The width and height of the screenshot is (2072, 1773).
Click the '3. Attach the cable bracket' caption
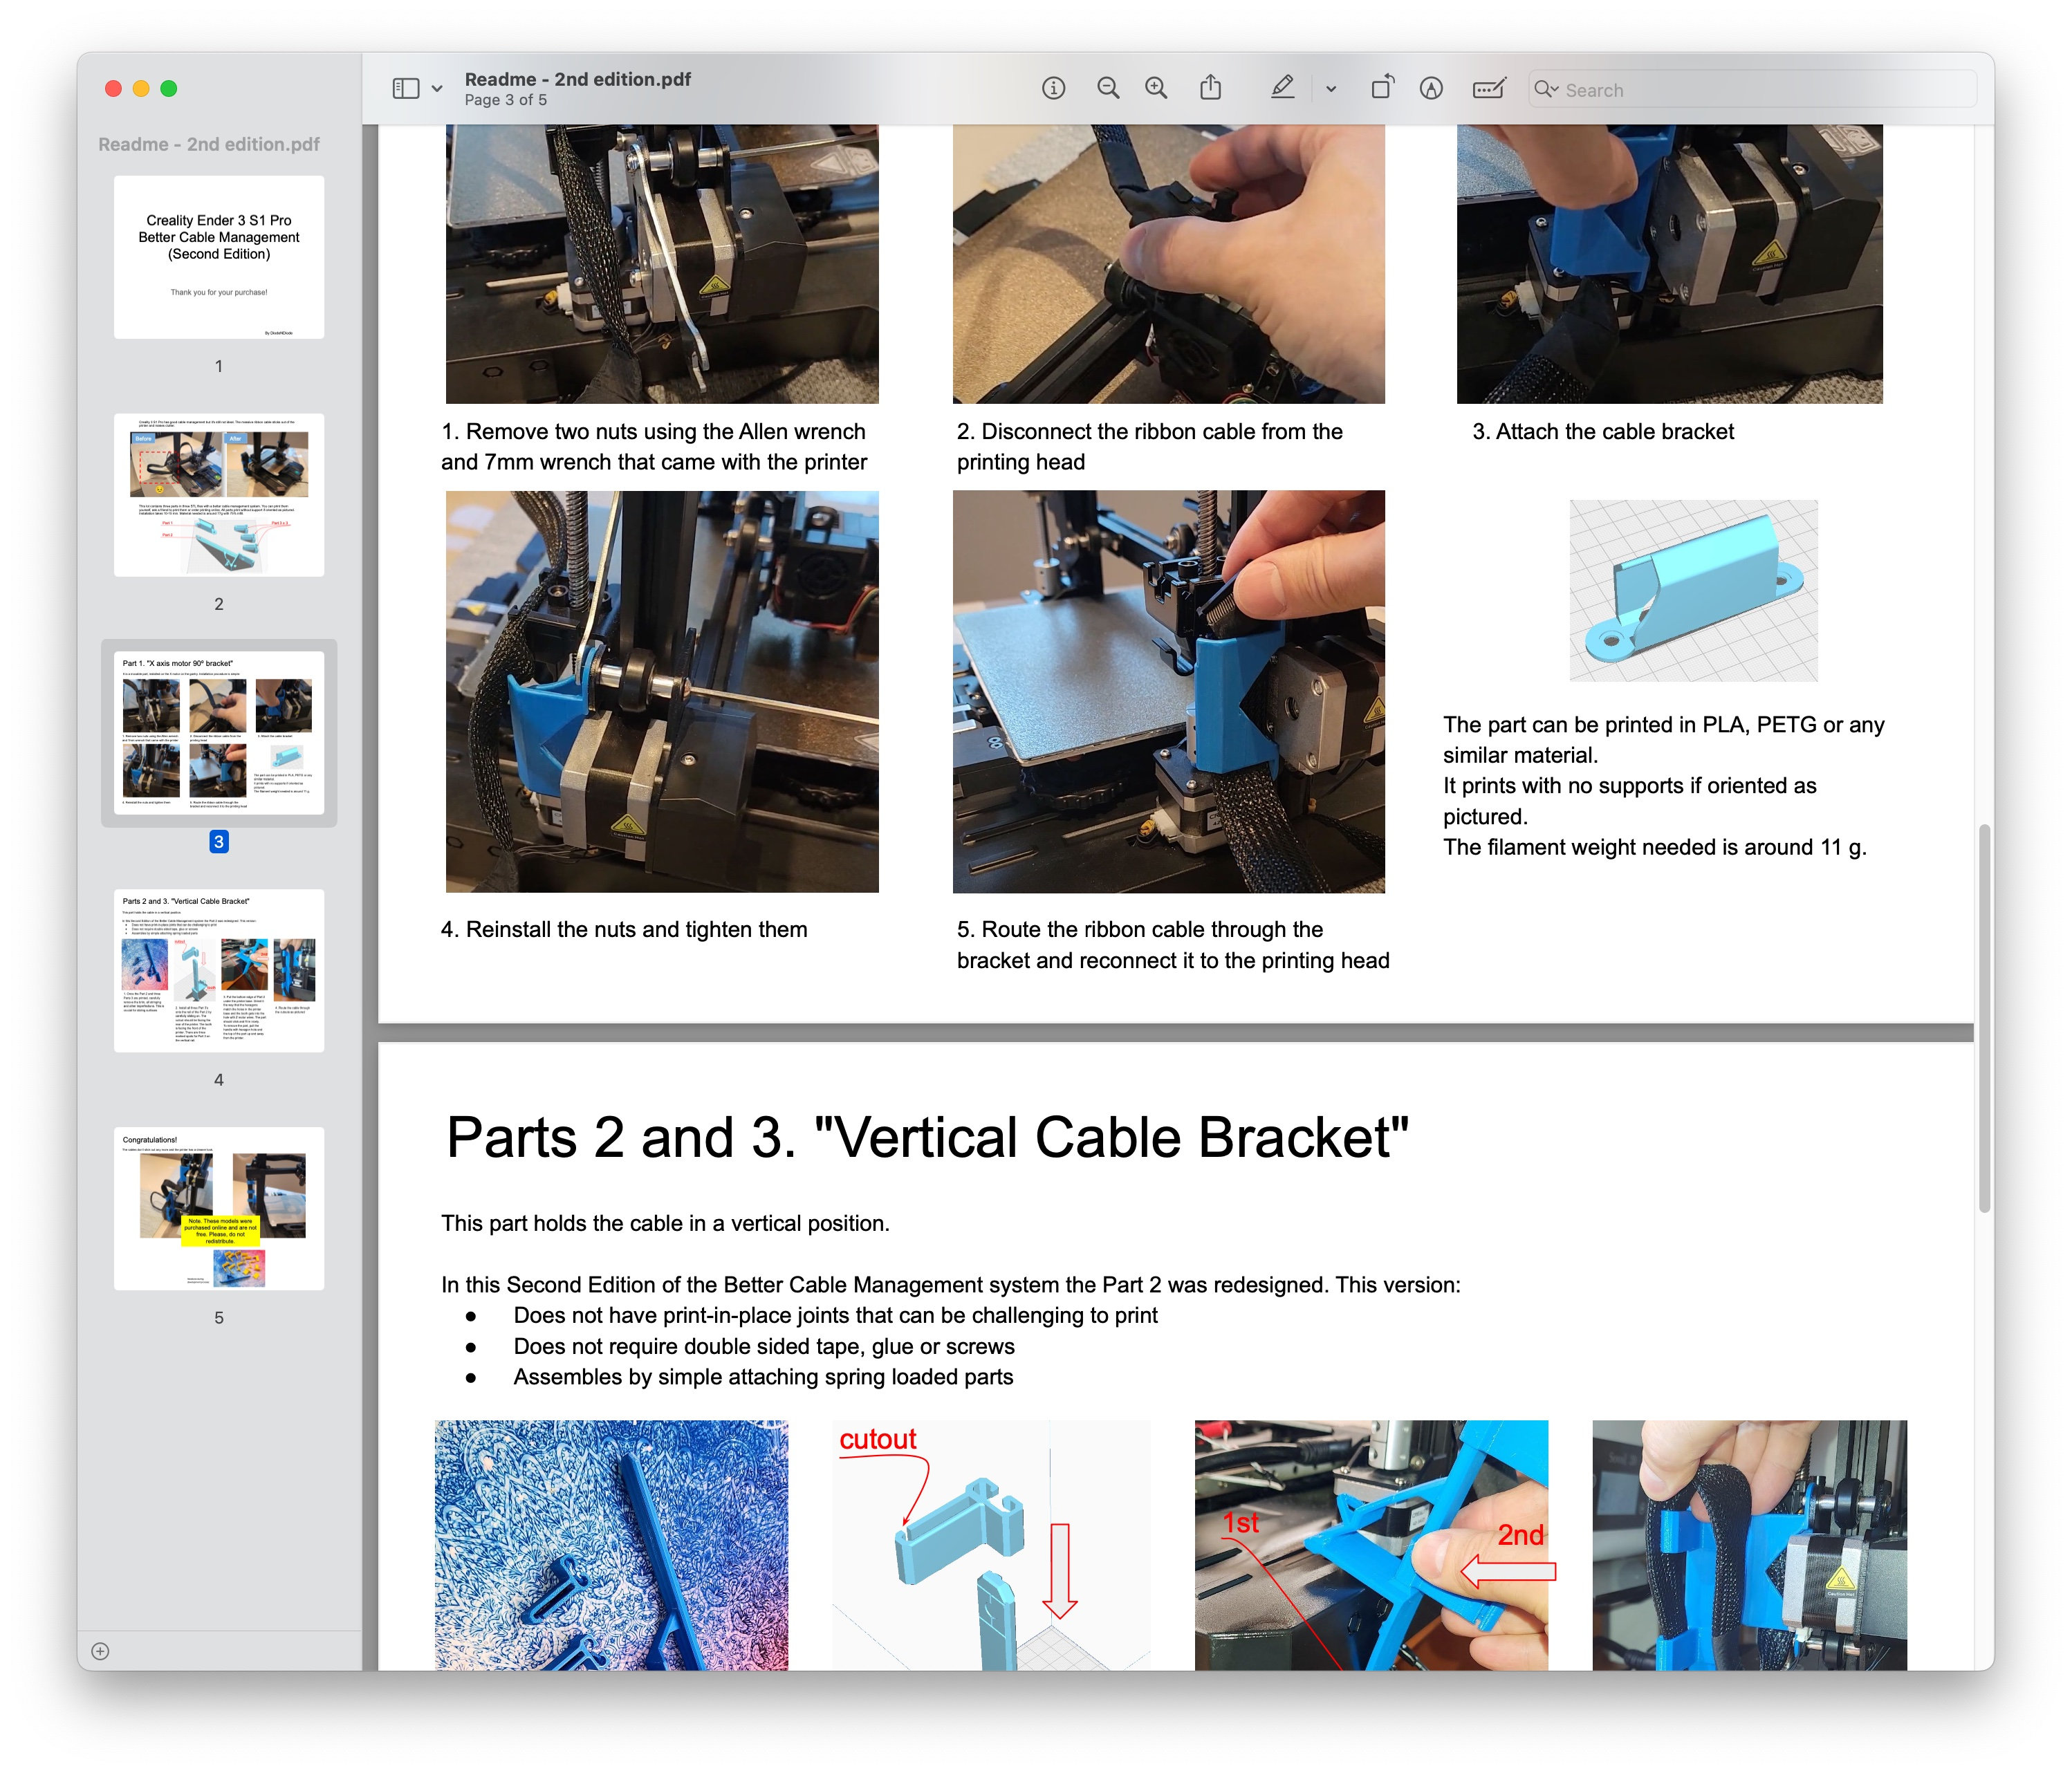[1603, 432]
